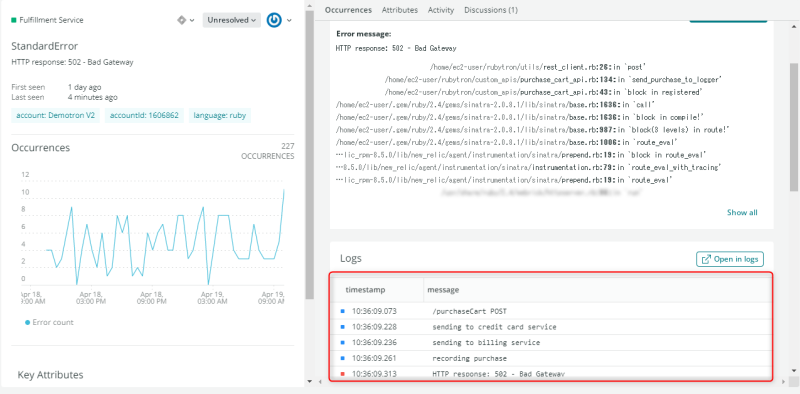800x394 pixels.
Task: Click the language: ruby tag
Action: point(219,115)
